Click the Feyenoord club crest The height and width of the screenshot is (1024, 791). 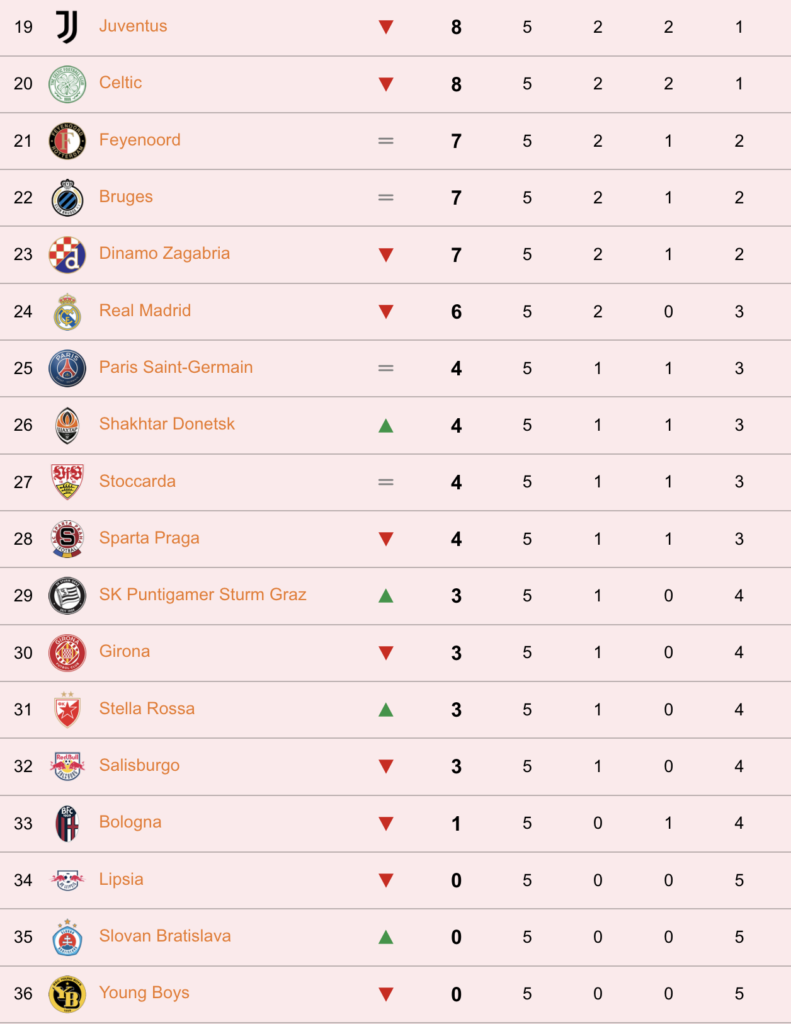click(x=67, y=140)
